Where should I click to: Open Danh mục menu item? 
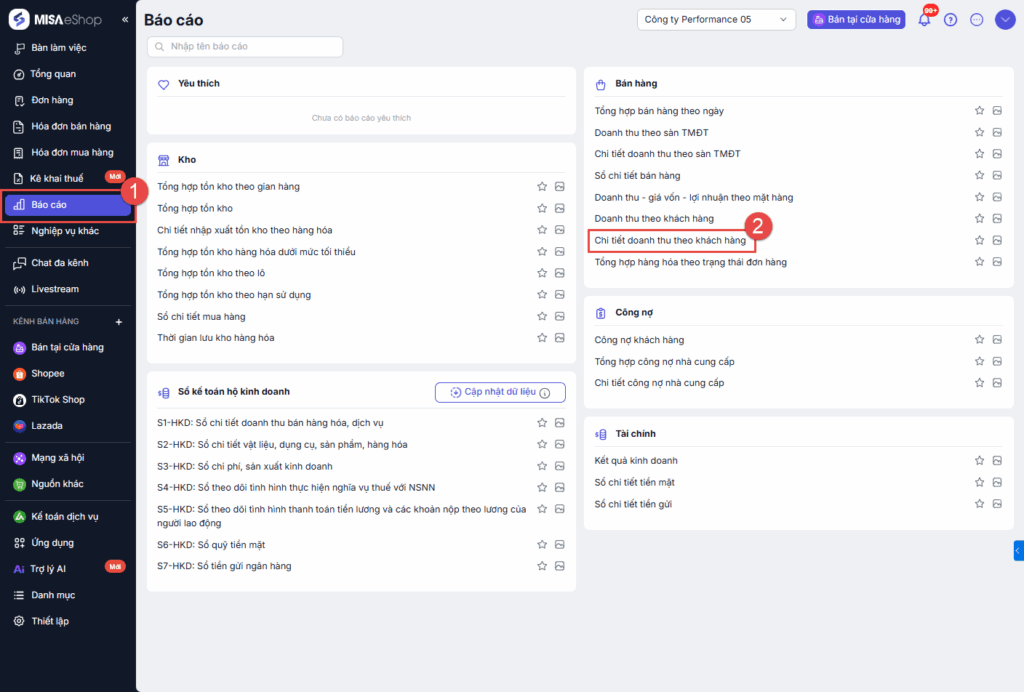pos(52,595)
